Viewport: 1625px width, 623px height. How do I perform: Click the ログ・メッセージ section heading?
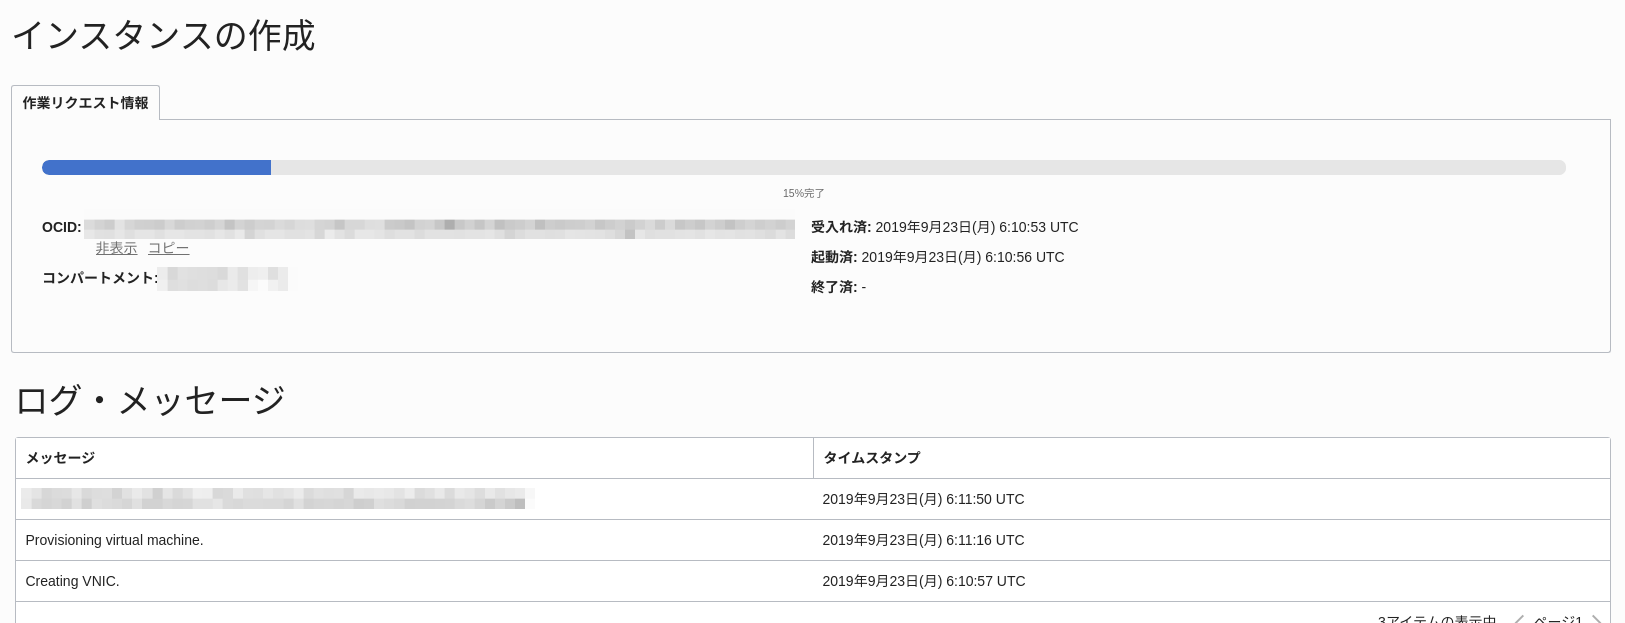coord(150,400)
